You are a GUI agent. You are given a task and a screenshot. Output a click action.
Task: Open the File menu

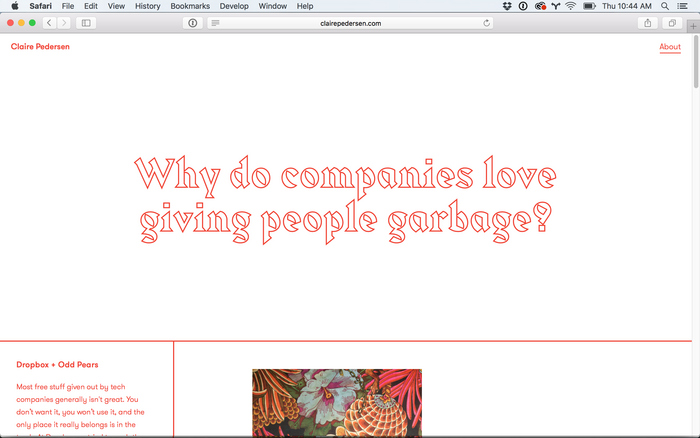(68, 6)
